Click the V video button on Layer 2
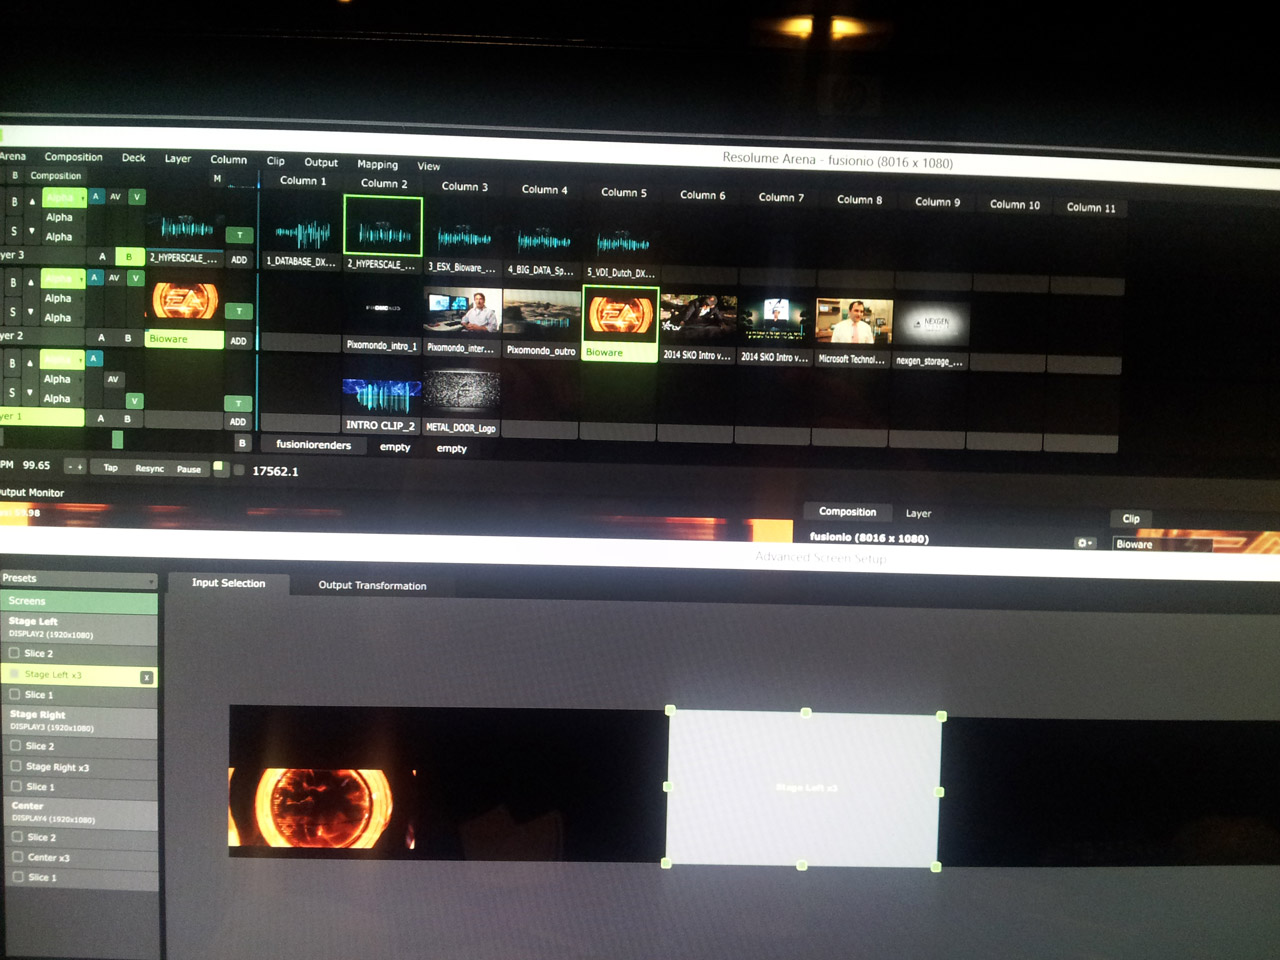 pyautogui.click(x=136, y=278)
